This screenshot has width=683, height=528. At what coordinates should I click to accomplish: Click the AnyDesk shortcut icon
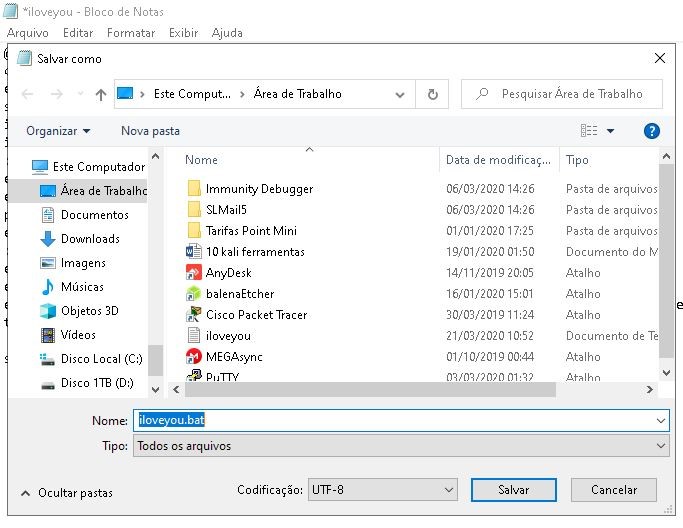point(194,273)
